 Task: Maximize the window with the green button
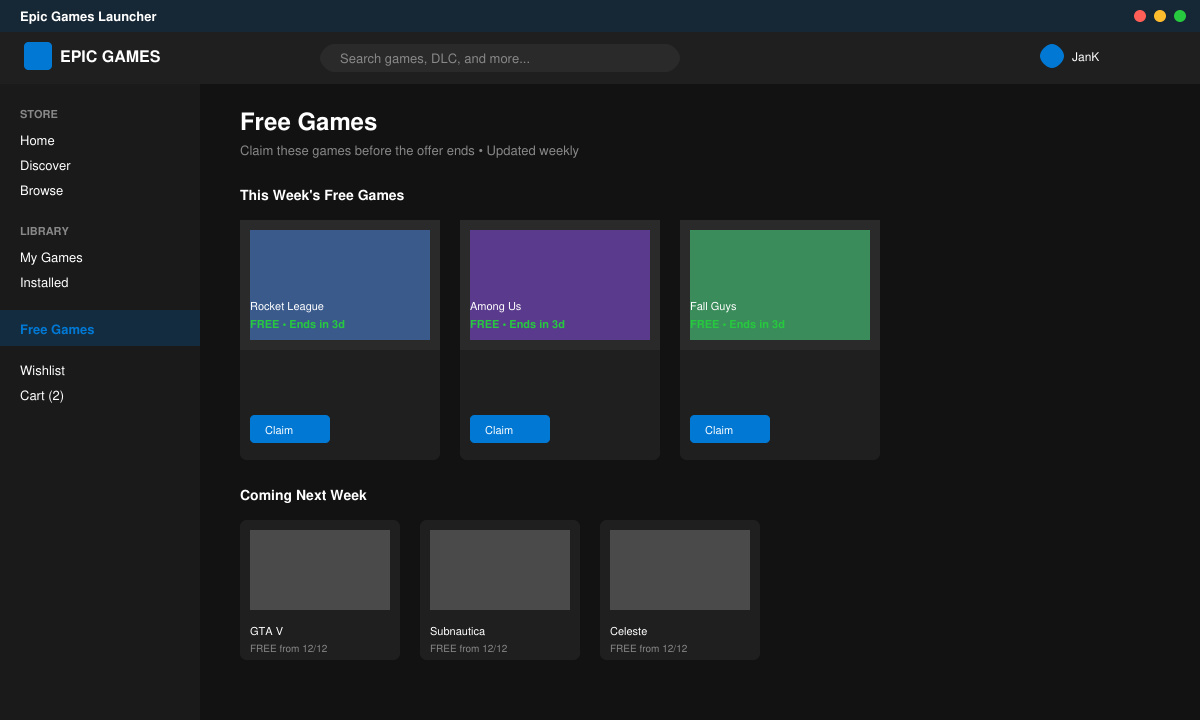1180,16
